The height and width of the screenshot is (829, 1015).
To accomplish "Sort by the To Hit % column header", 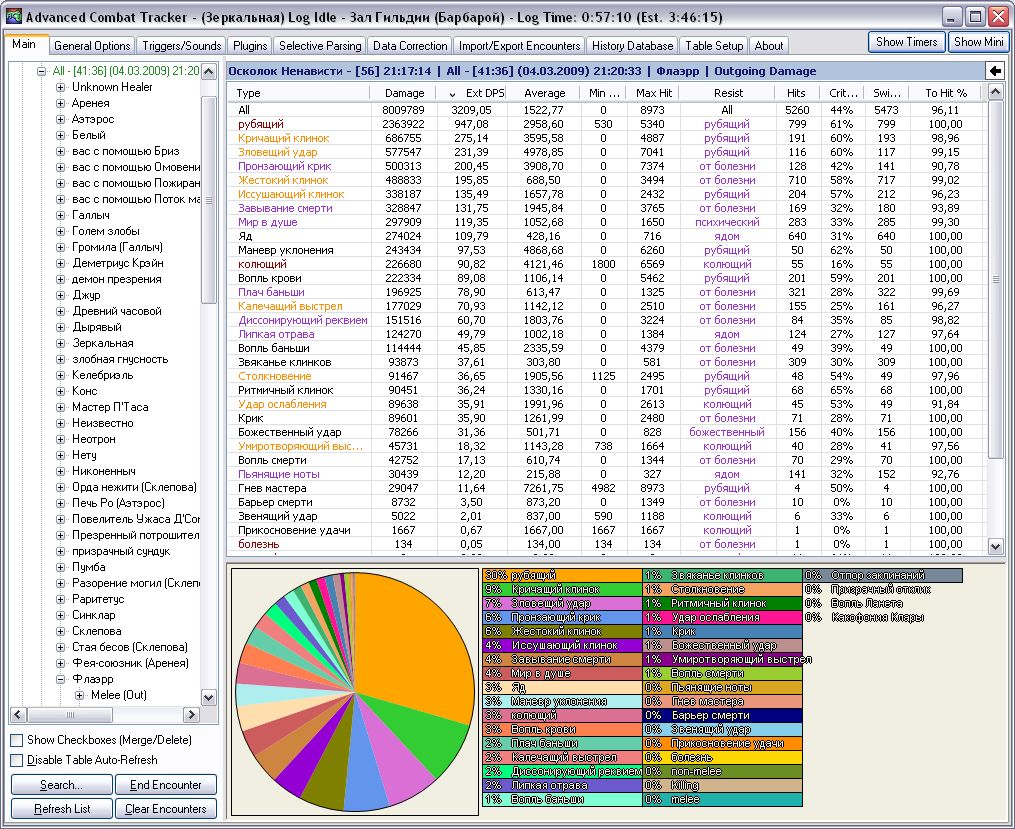I will 946,93.
